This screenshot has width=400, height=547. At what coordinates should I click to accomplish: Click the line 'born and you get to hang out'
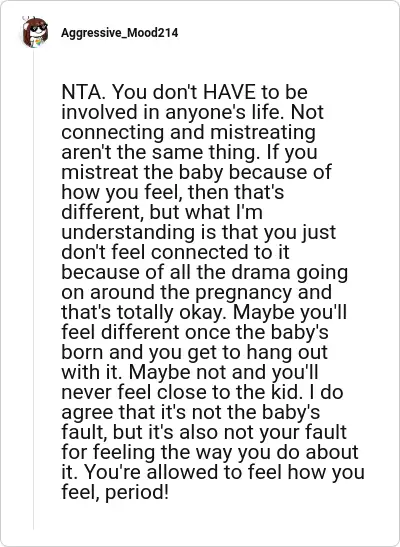tap(195, 352)
